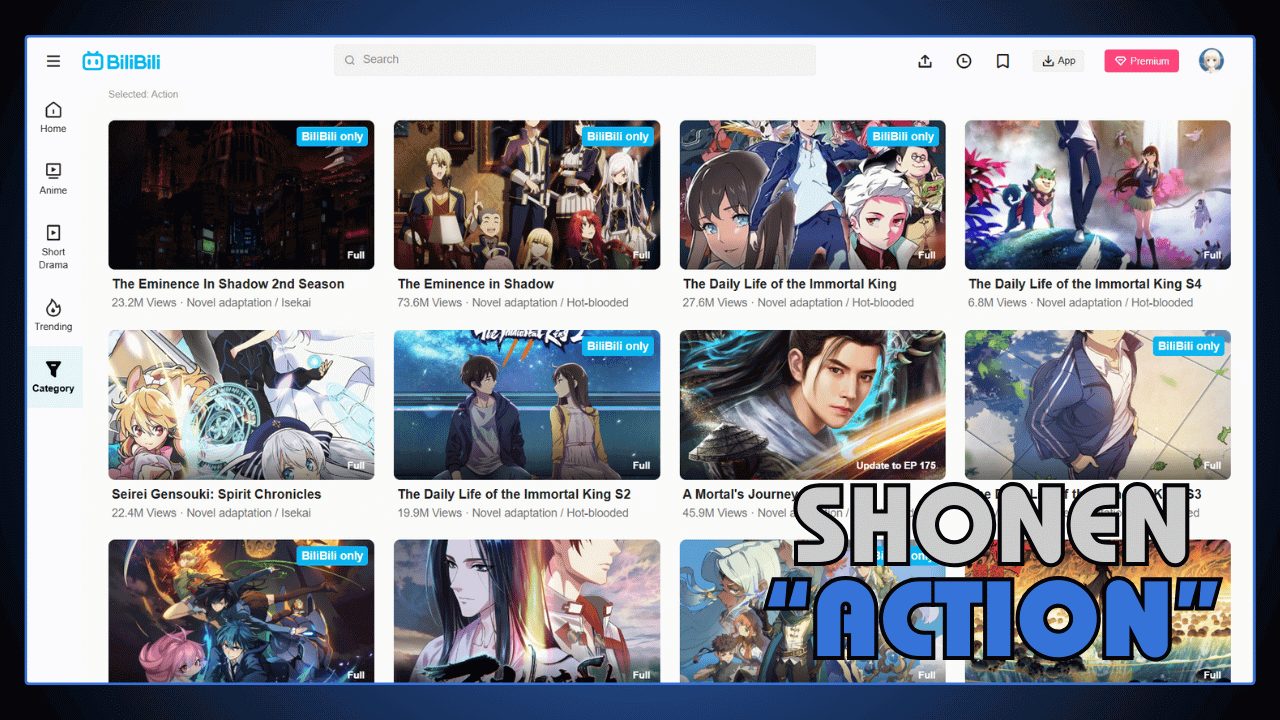Open the App download dropdown
1280x720 pixels.
coord(1058,60)
